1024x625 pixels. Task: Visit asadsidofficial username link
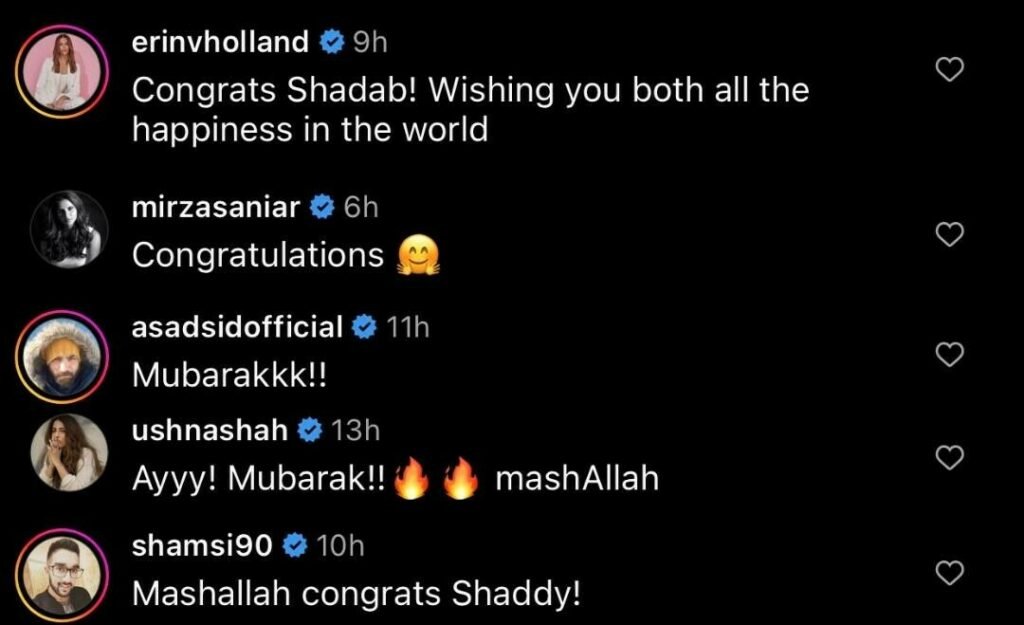(x=238, y=326)
